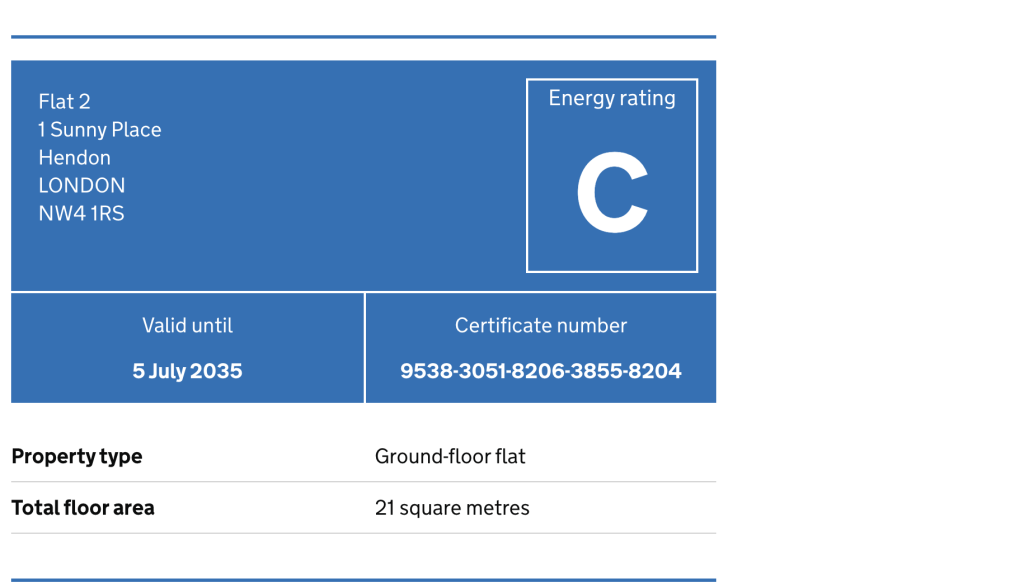
Task: Click the grey line under Property type
Action: point(364,482)
